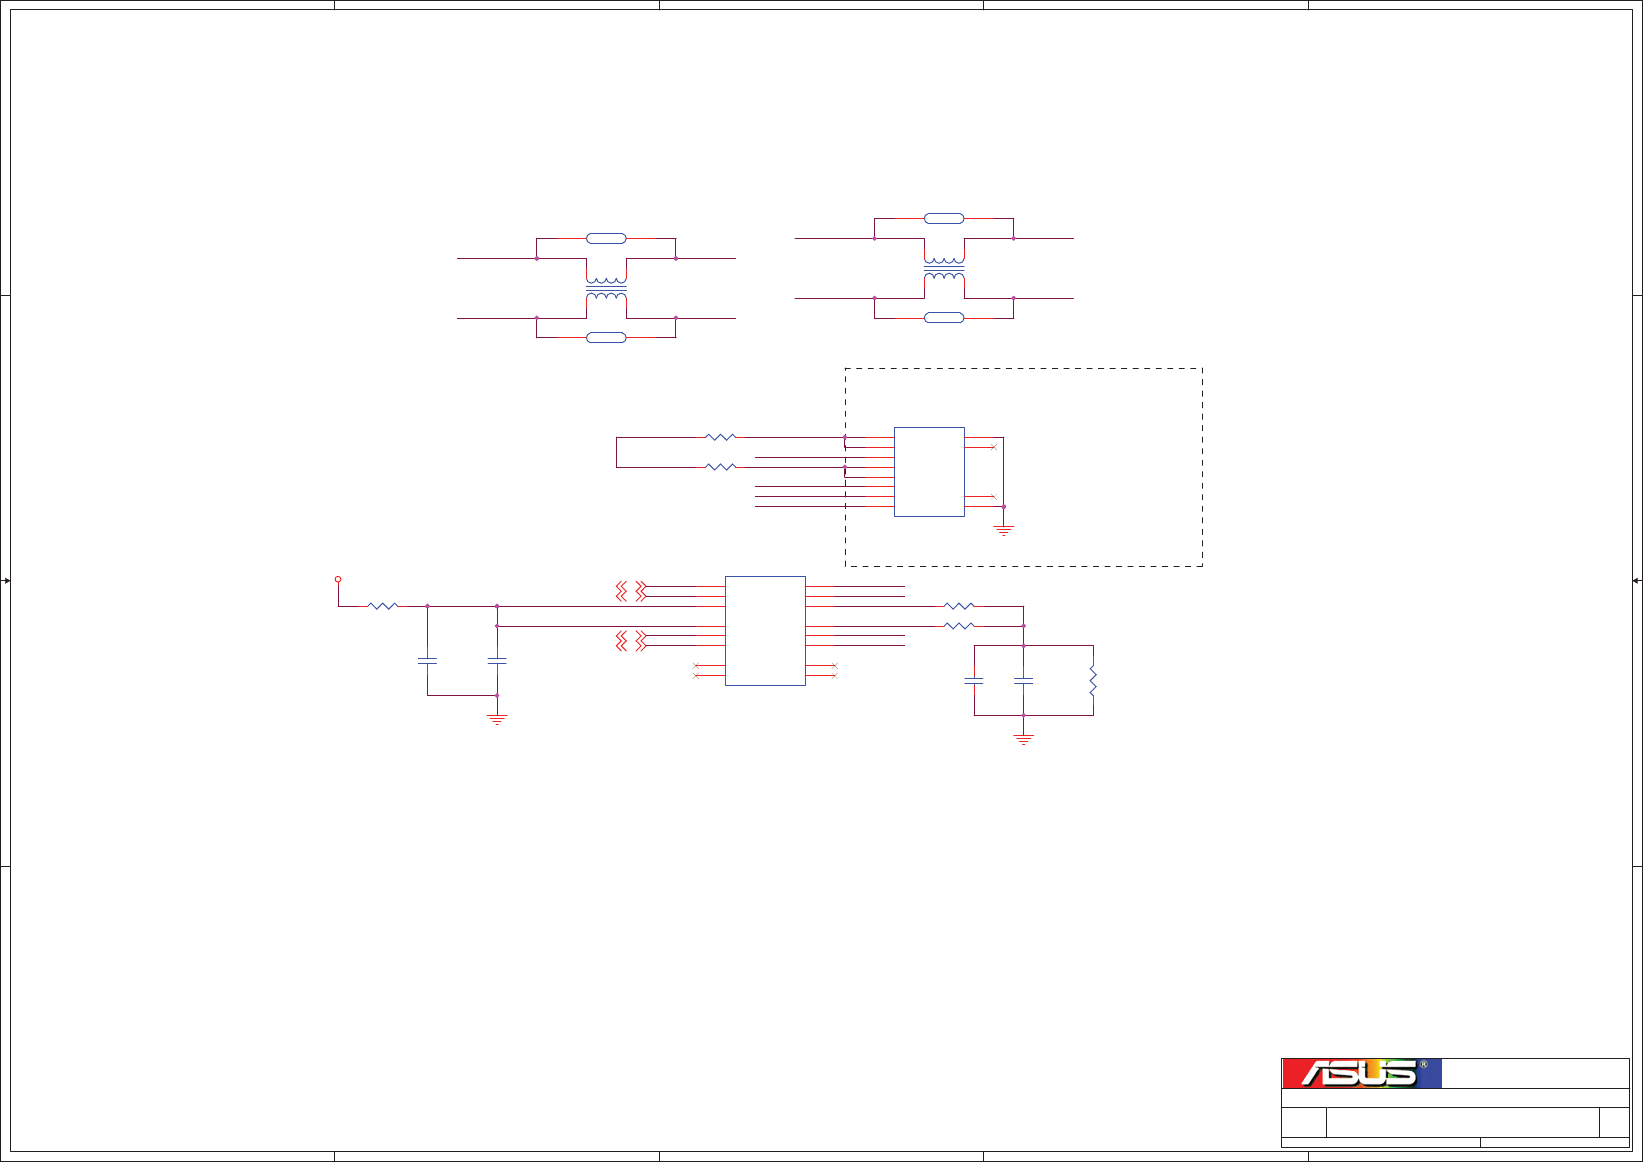Select the capsule component below the right choke

point(944,318)
